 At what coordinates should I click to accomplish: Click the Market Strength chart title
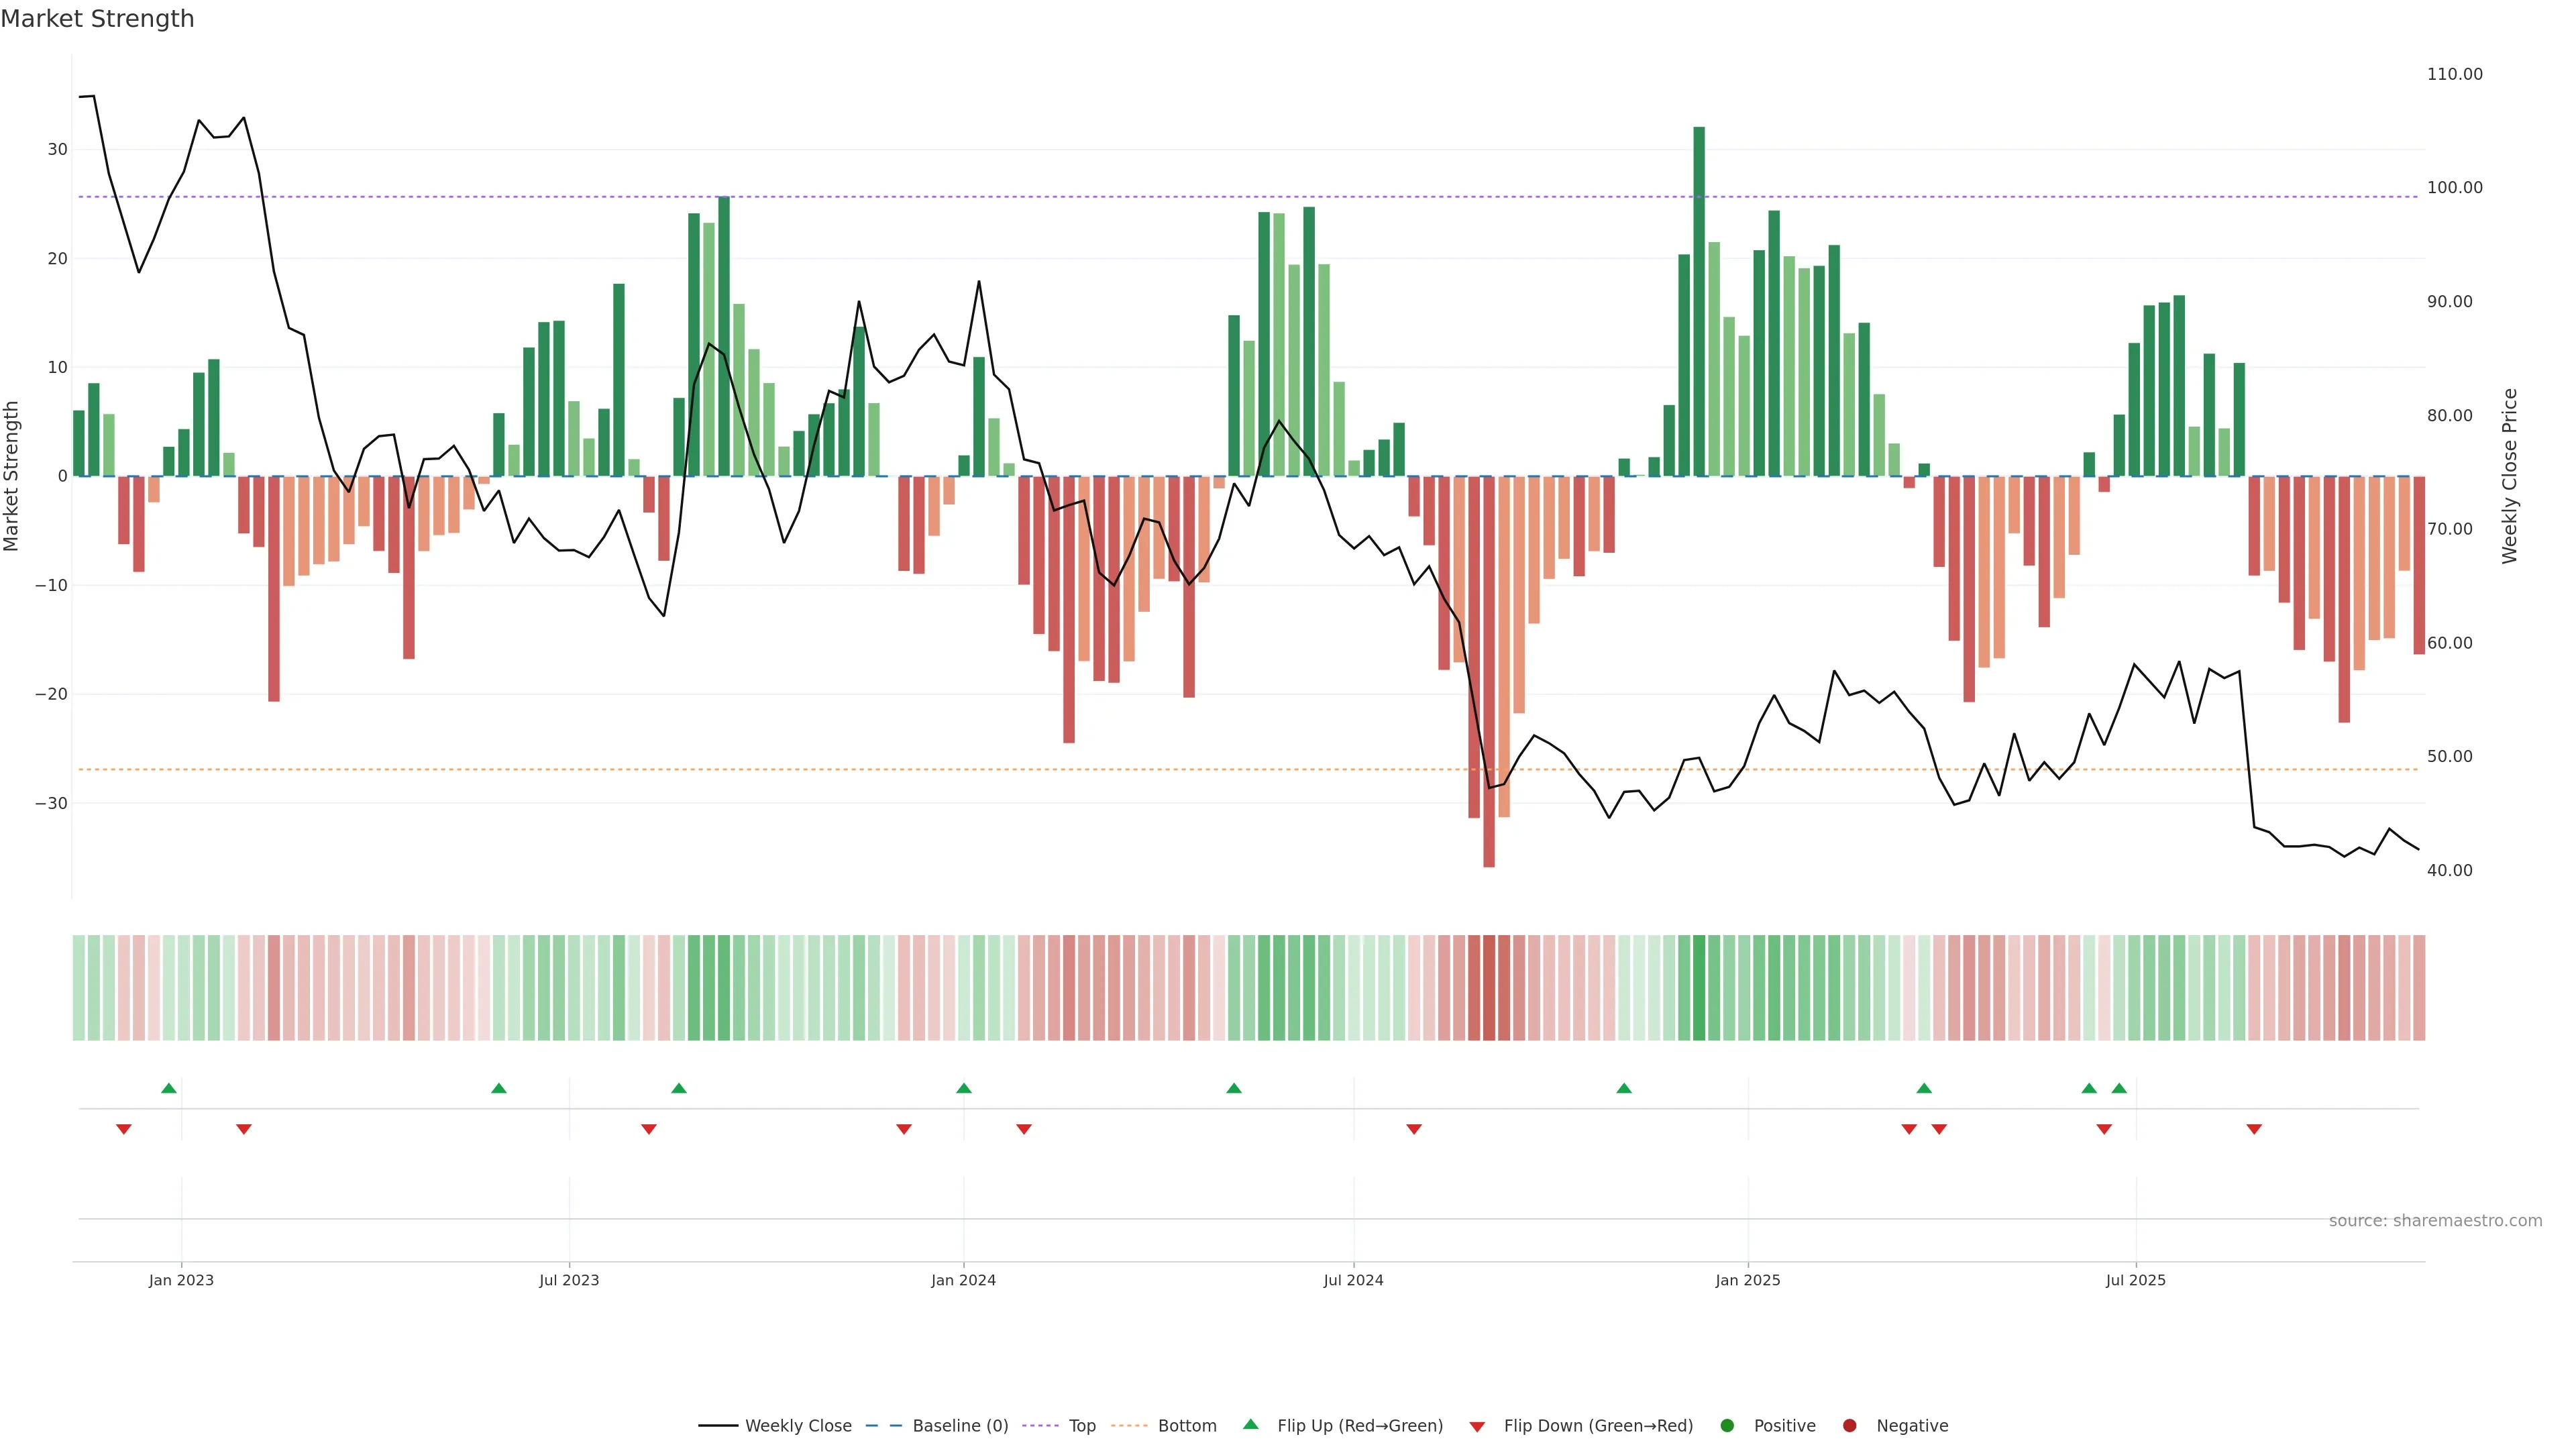click(97, 19)
